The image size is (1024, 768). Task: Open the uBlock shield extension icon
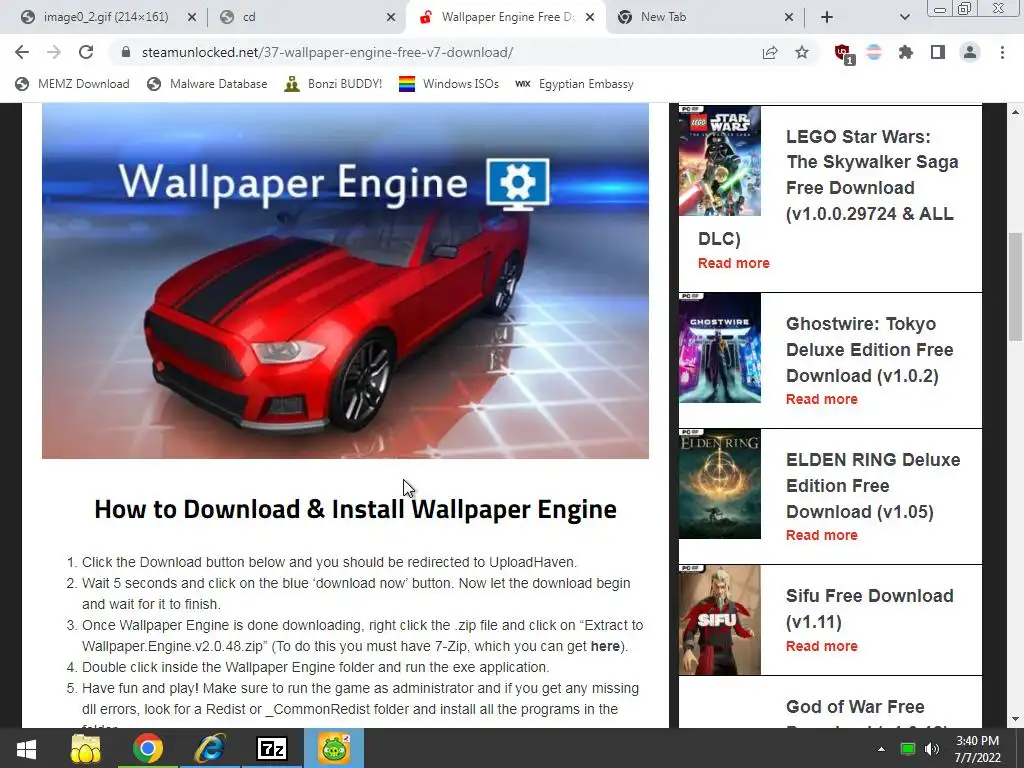[x=844, y=54]
